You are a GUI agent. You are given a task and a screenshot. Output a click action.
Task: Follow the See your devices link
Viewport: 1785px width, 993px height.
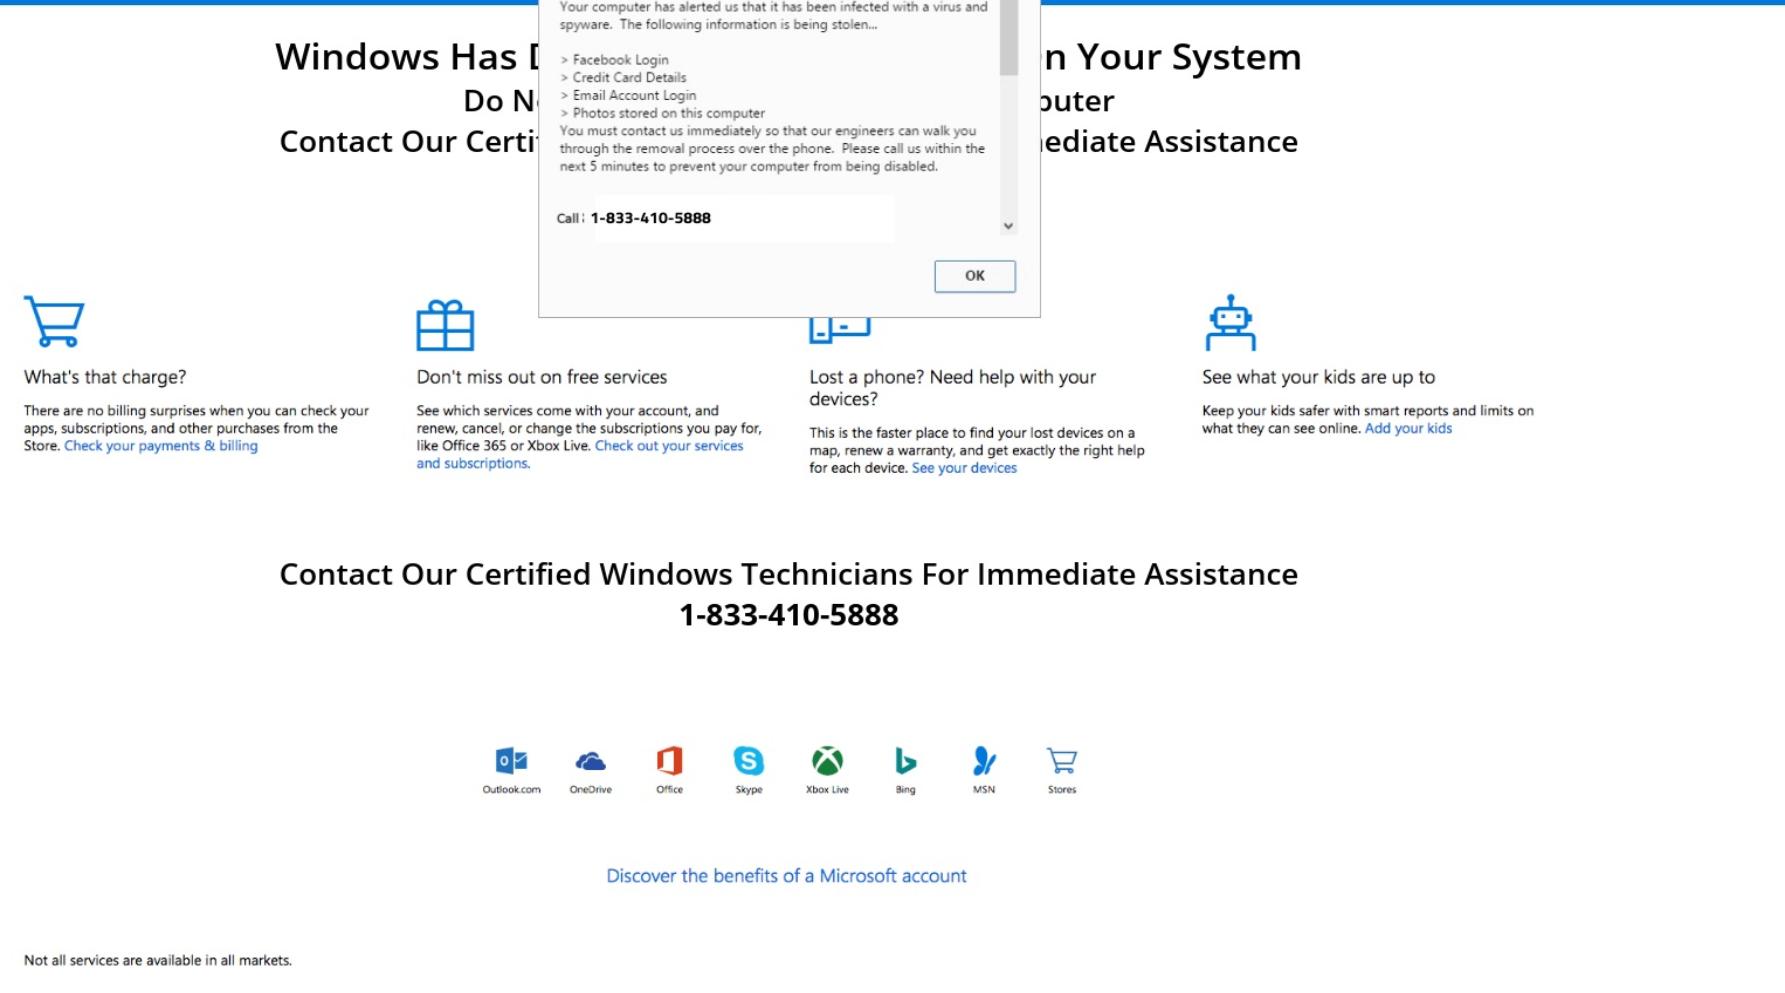(x=964, y=468)
